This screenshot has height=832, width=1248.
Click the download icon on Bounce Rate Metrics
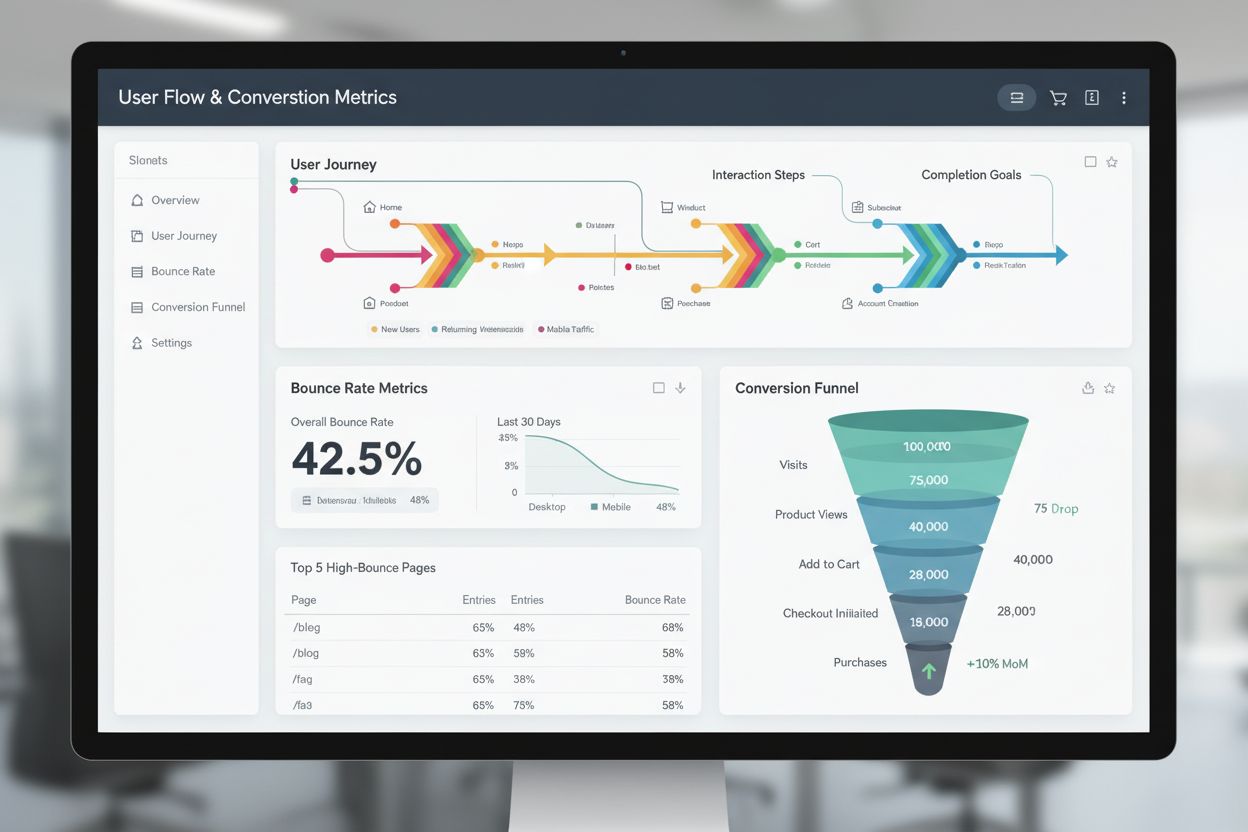[x=680, y=388]
